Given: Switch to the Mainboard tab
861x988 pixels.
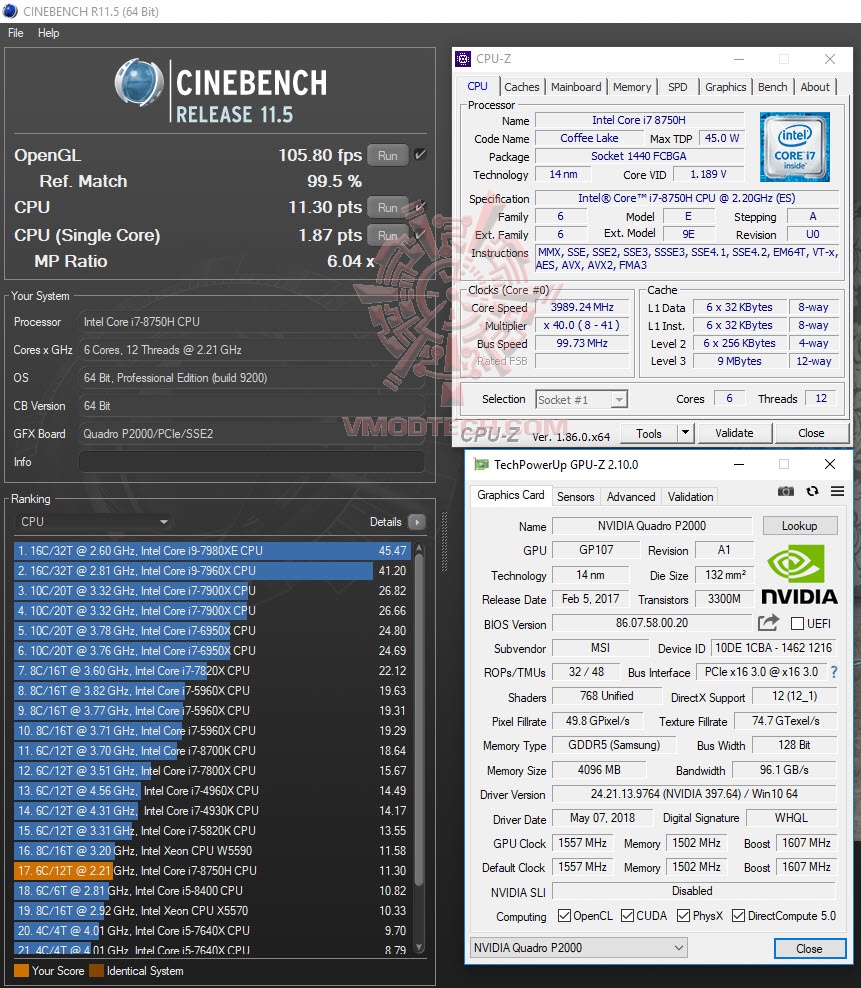Looking at the screenshot, I should coord(576,87).
